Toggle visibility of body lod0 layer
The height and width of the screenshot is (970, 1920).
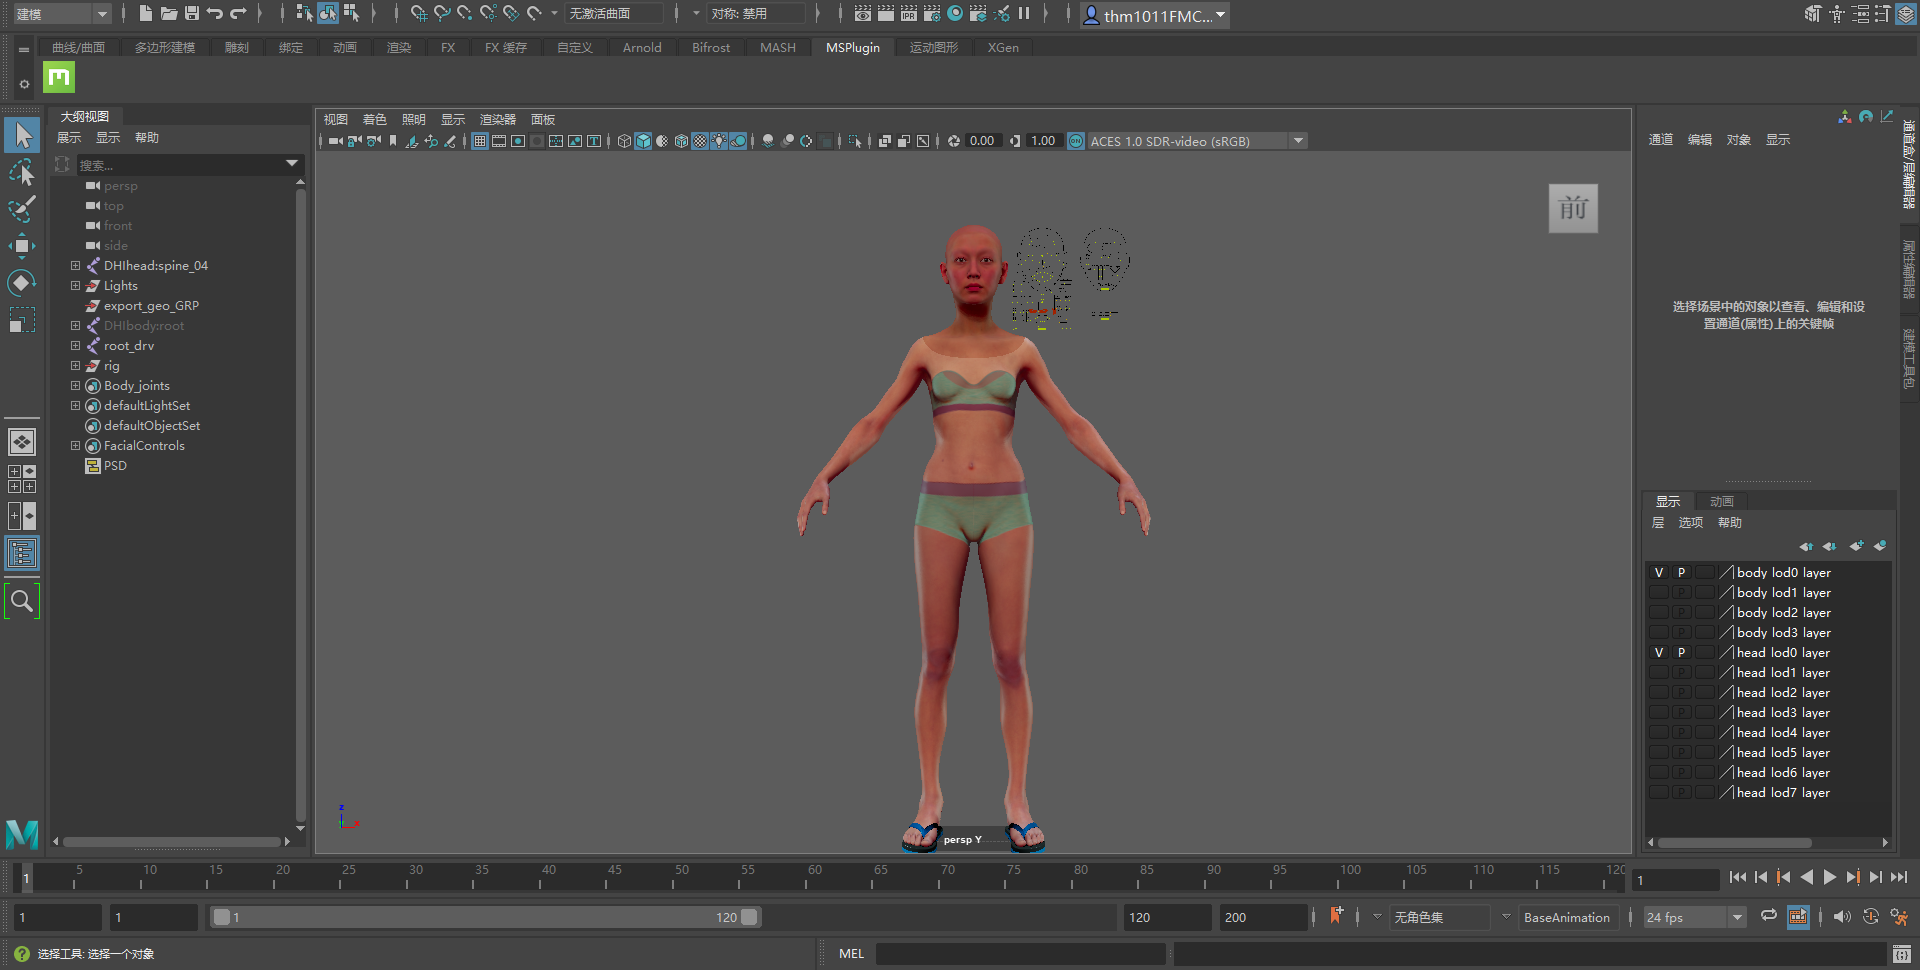(x=1659, y=573)
